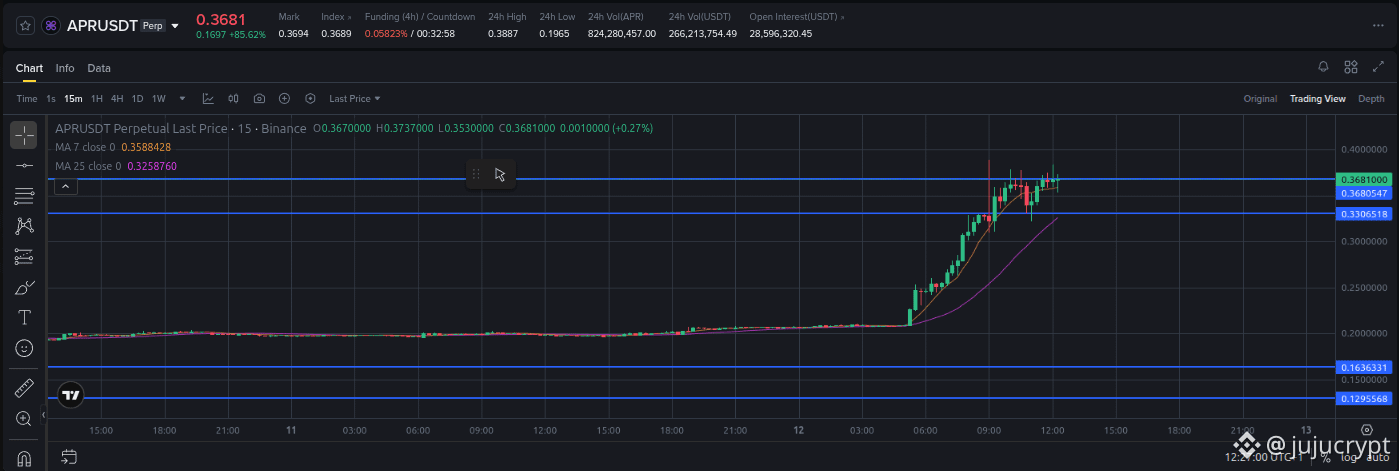Open price alert bell icon
The image size is (1399, 471).
coord(1323,67)
